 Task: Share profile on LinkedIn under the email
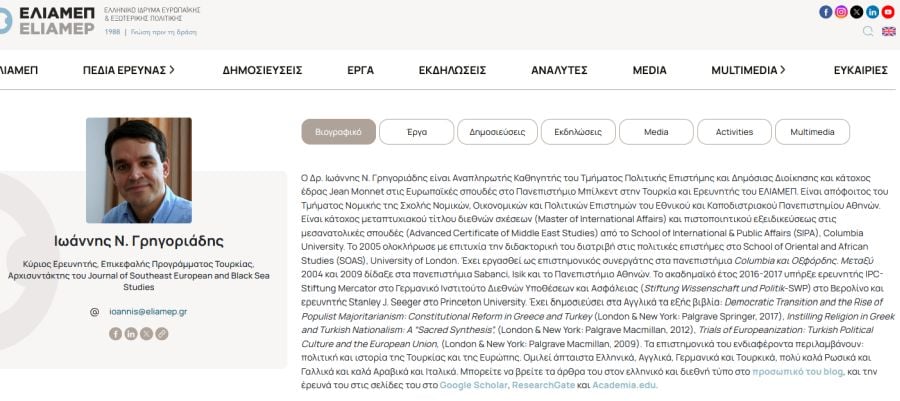[131, 334]
